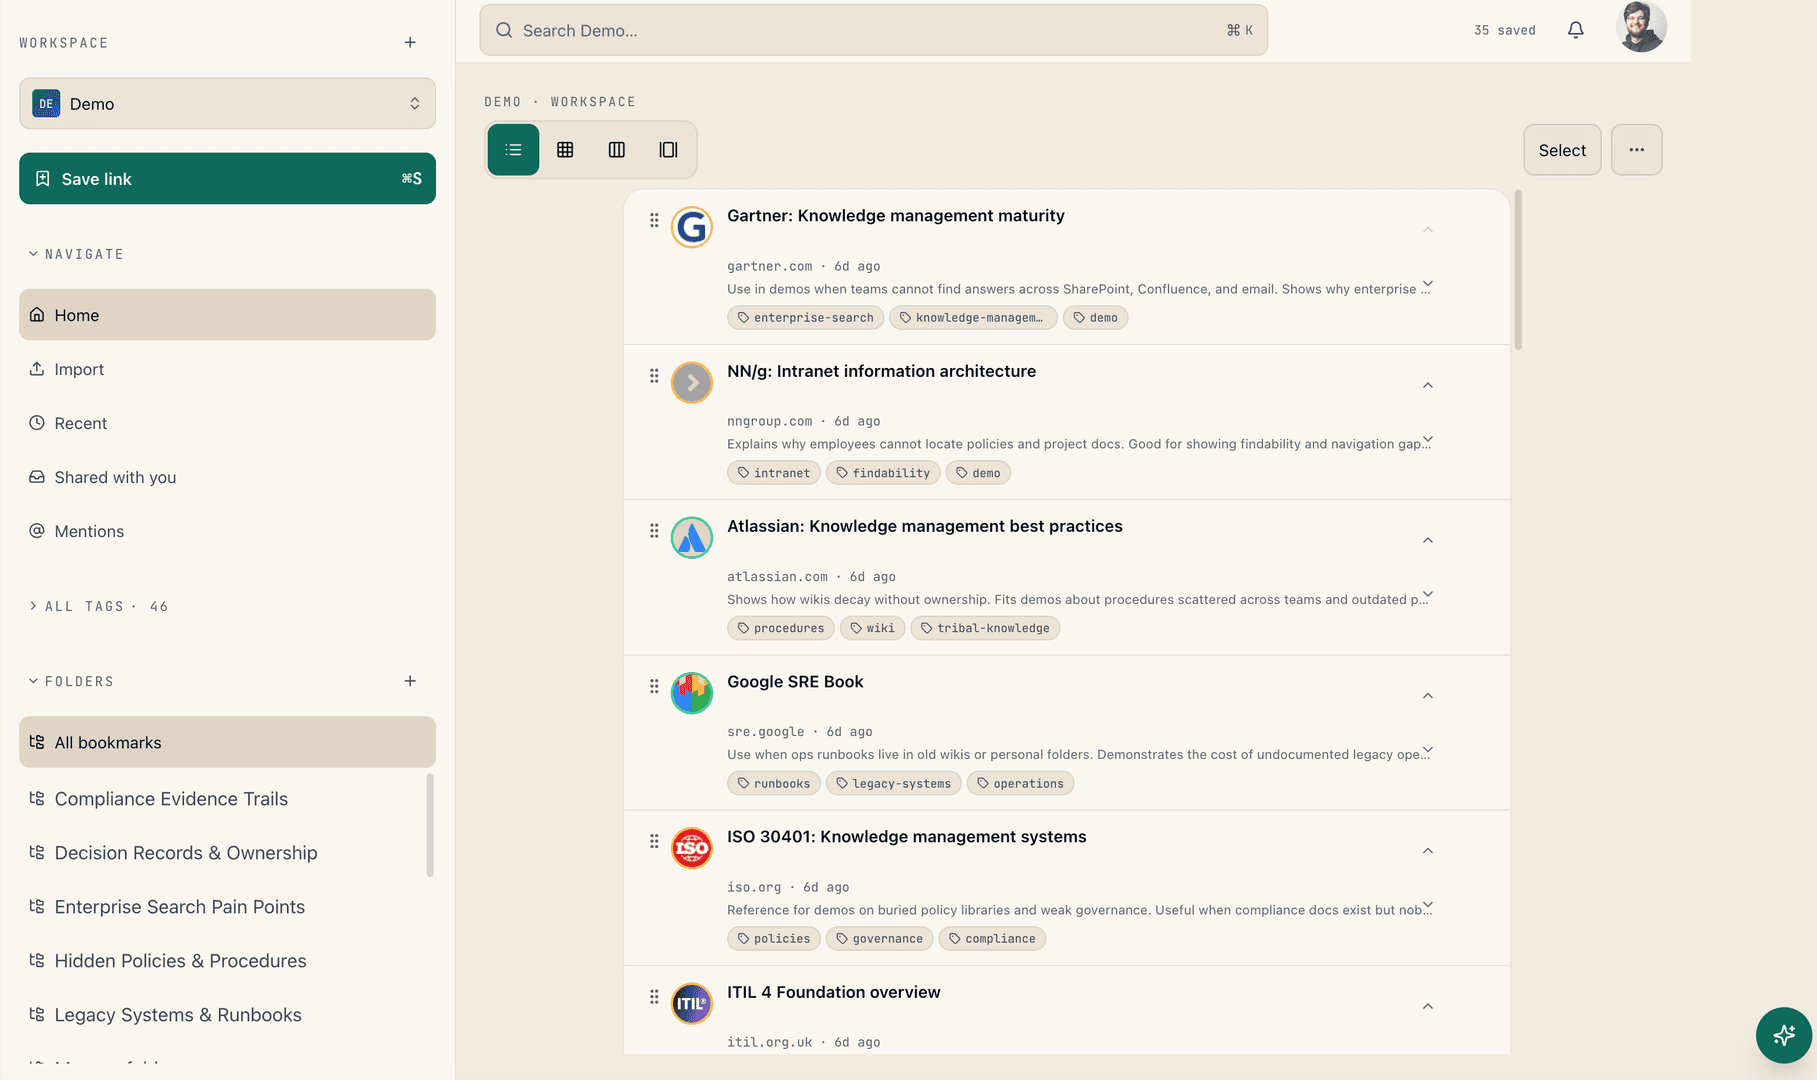Click the ISO logo favicon
Viewport: 1817px width, 1080px height.
692,848
